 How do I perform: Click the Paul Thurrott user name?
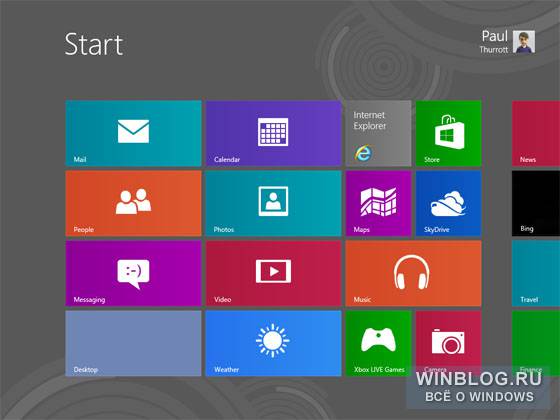(494, 42)
